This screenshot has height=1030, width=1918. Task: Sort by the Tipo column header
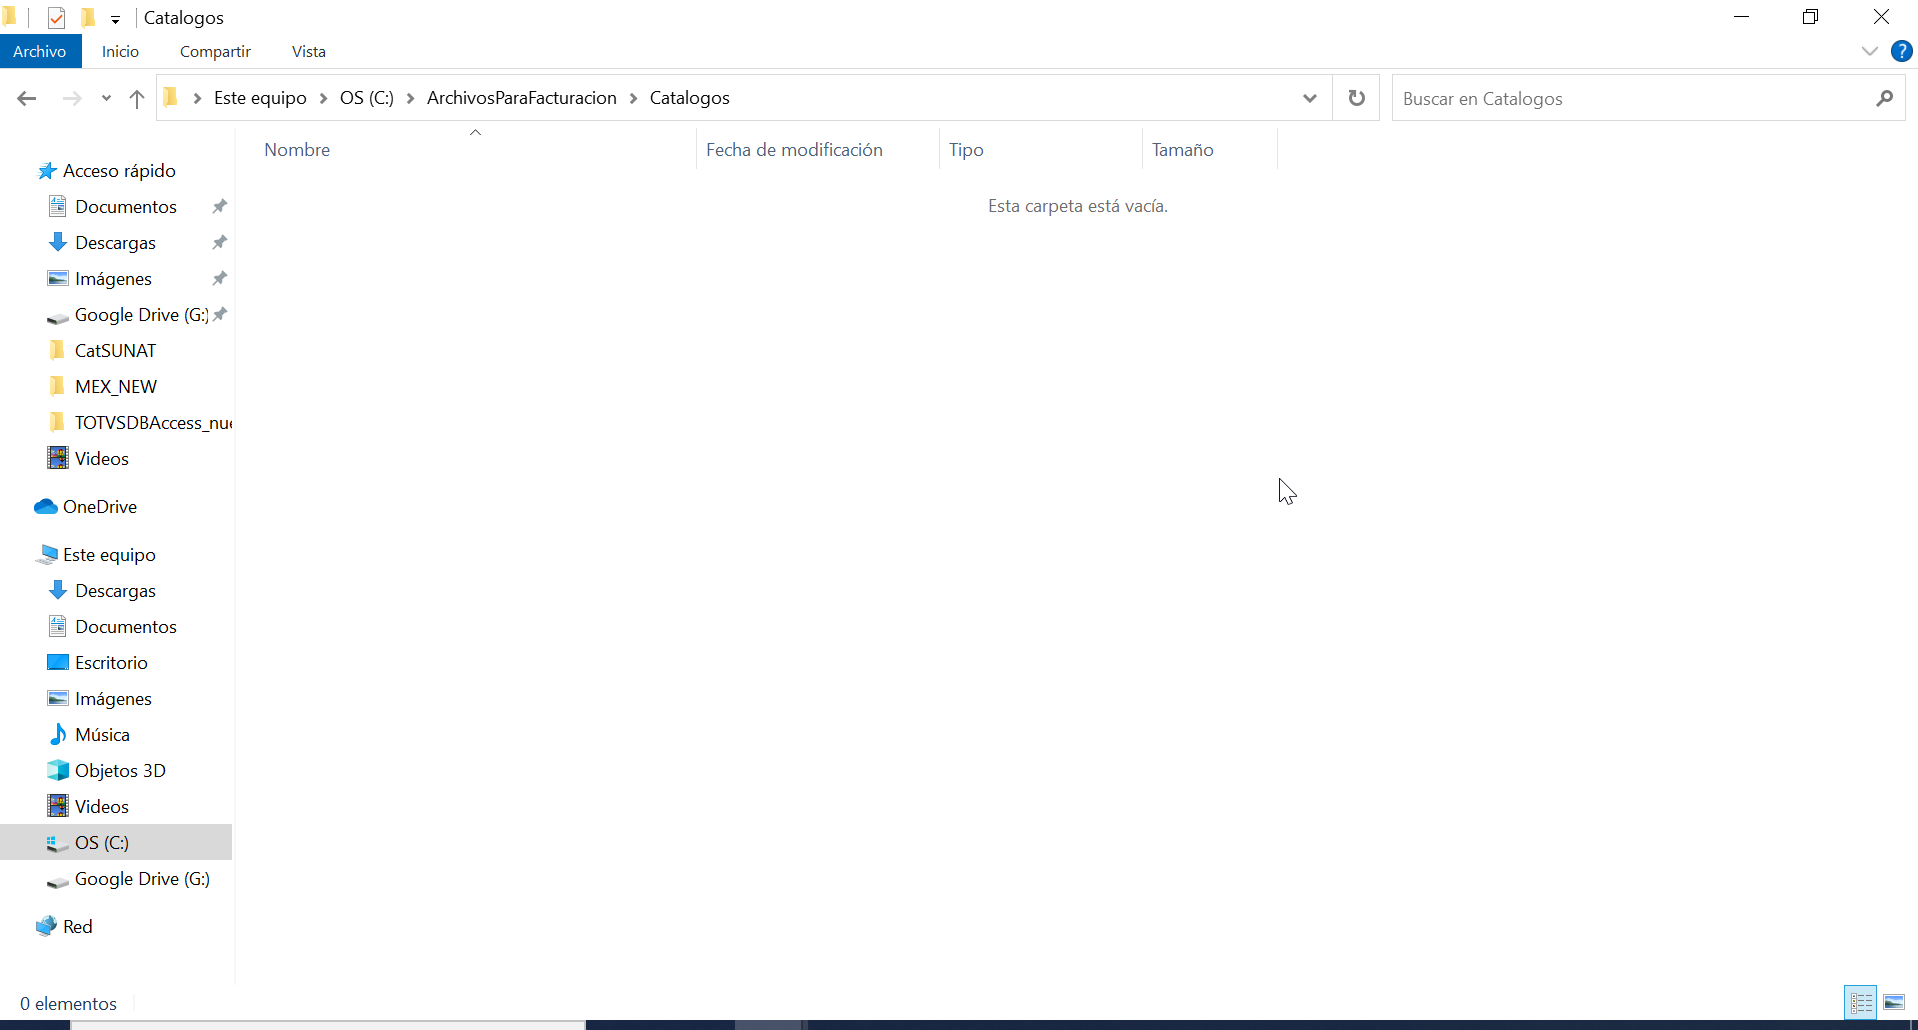click(1040, 149)
